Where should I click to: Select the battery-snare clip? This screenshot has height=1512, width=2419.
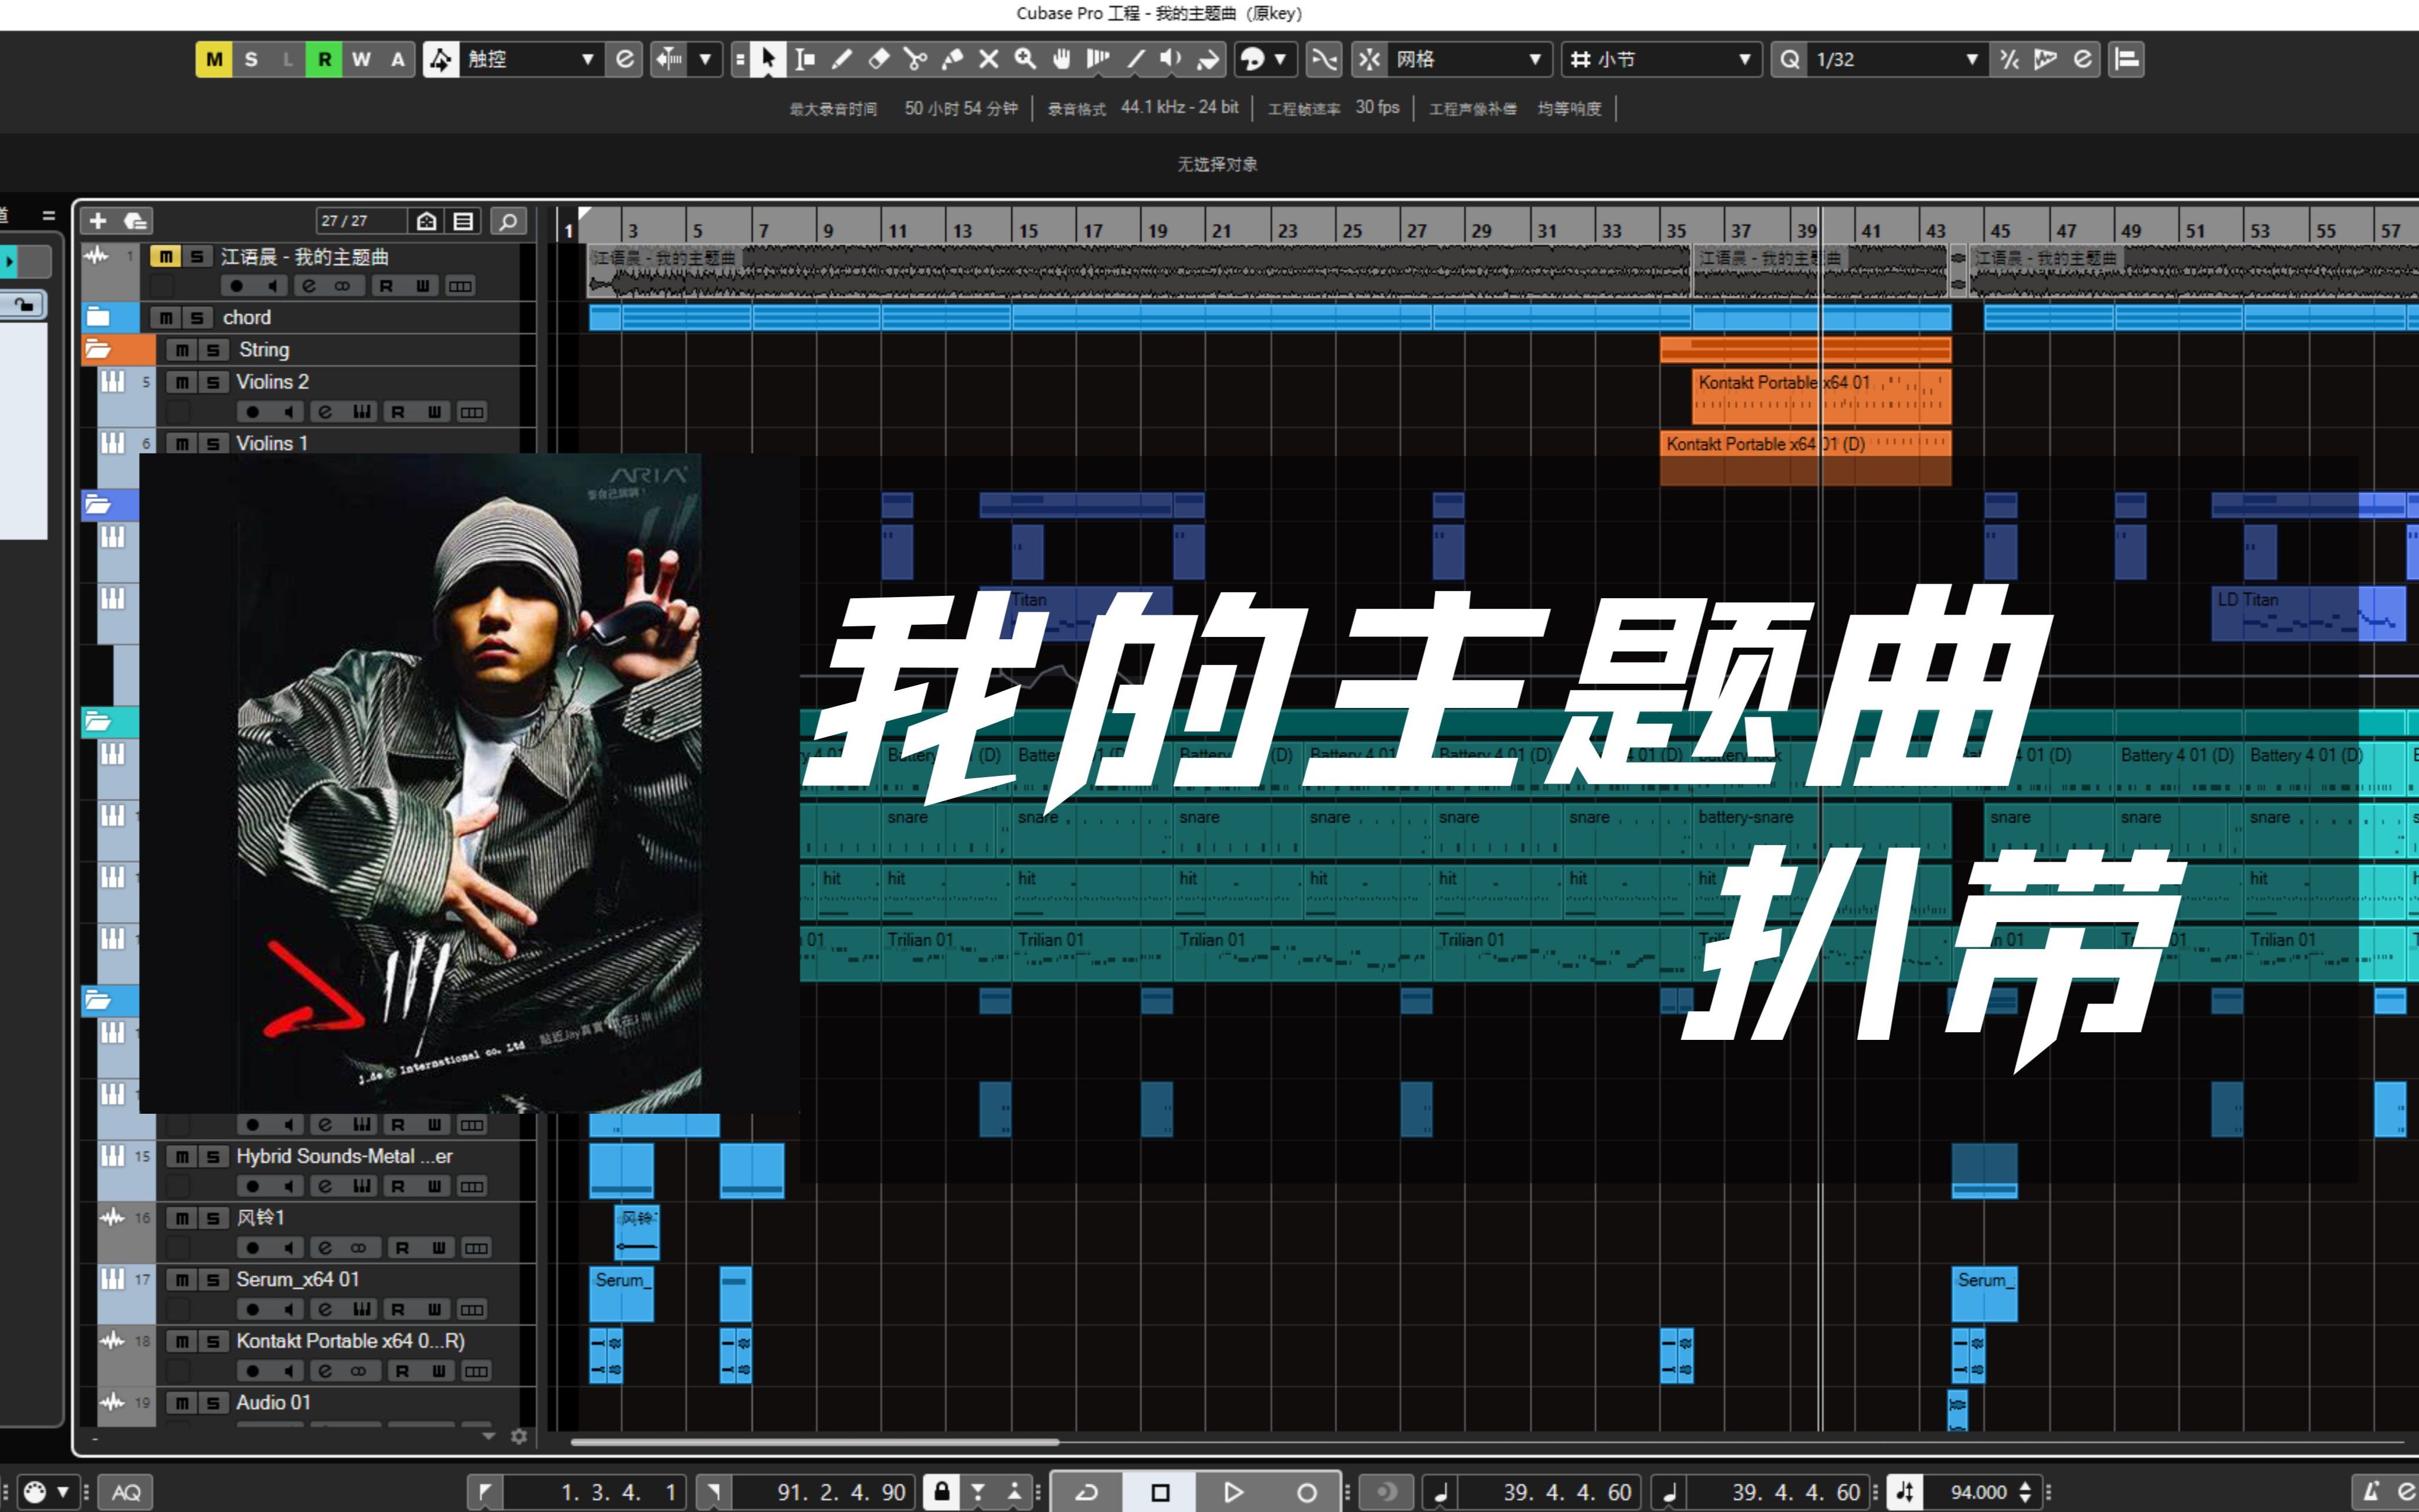pos(1822,830)
